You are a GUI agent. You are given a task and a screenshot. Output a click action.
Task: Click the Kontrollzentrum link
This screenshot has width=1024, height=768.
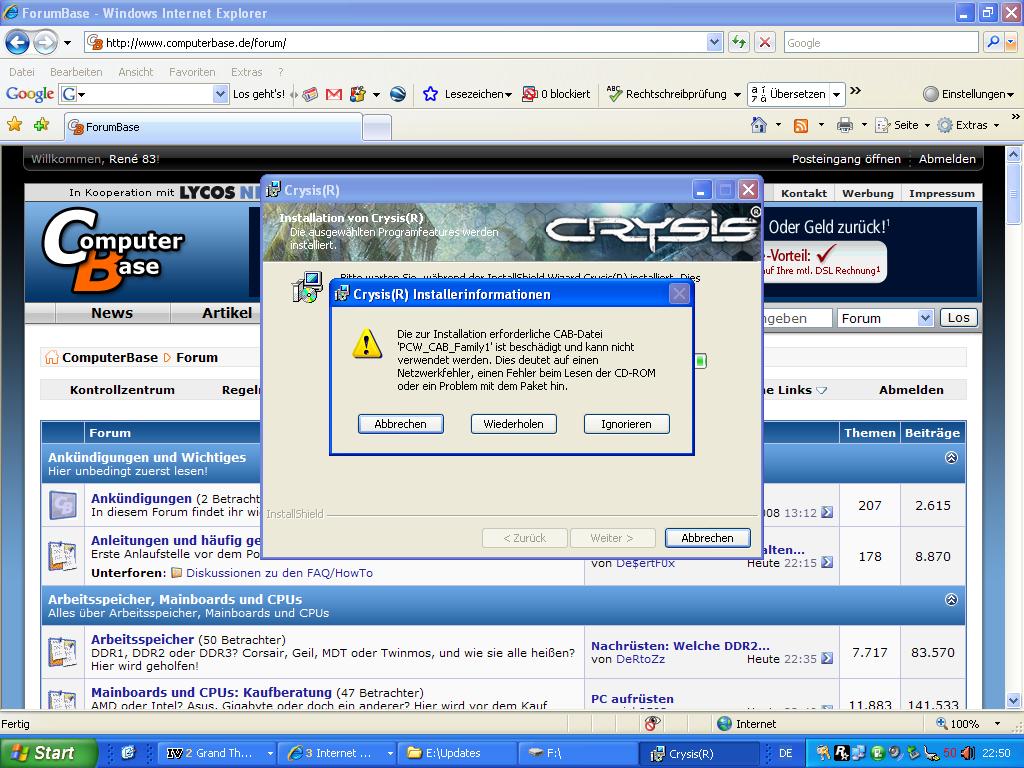click(x=122, y=390)
